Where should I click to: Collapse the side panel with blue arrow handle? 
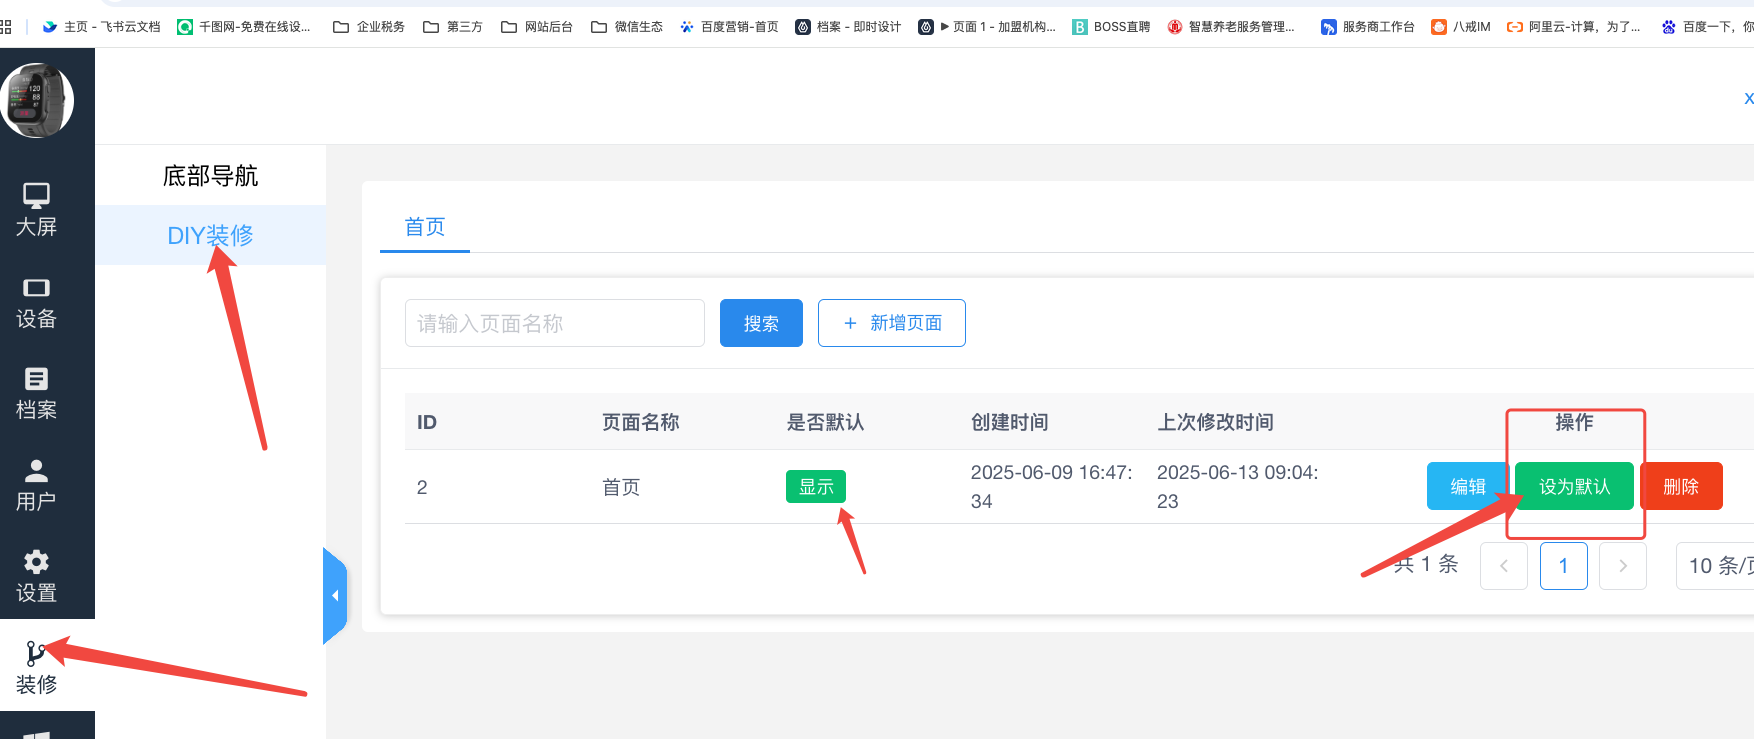[335, 596]
